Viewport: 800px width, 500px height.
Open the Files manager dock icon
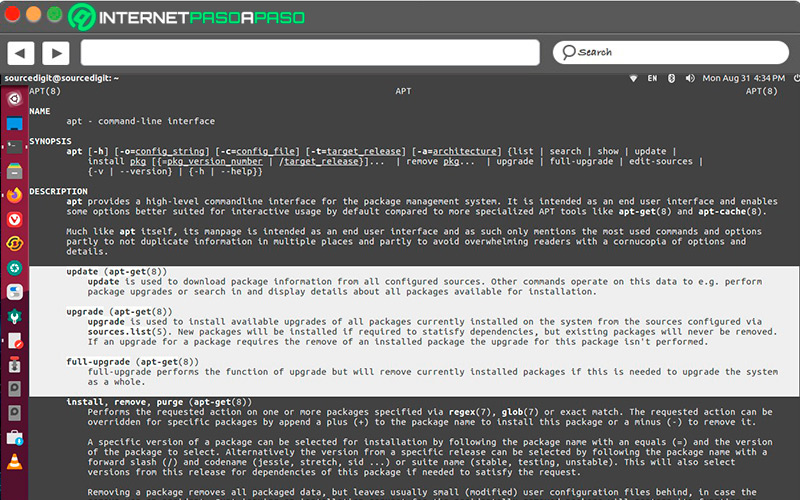coord(14,170)
